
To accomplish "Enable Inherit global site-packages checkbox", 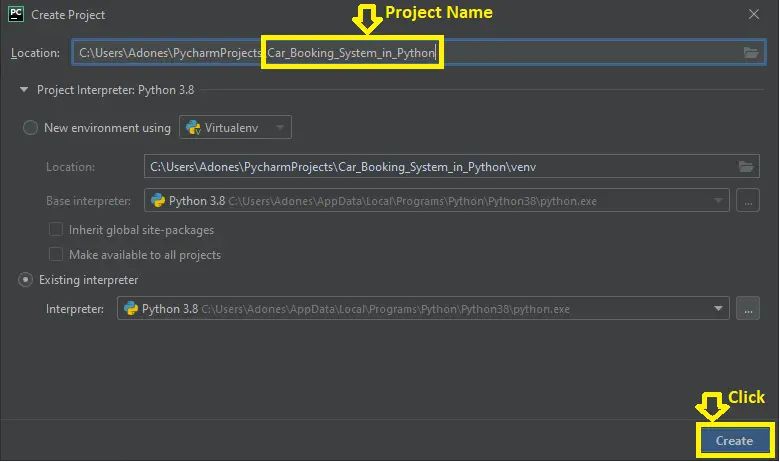I will pos(56,230).
